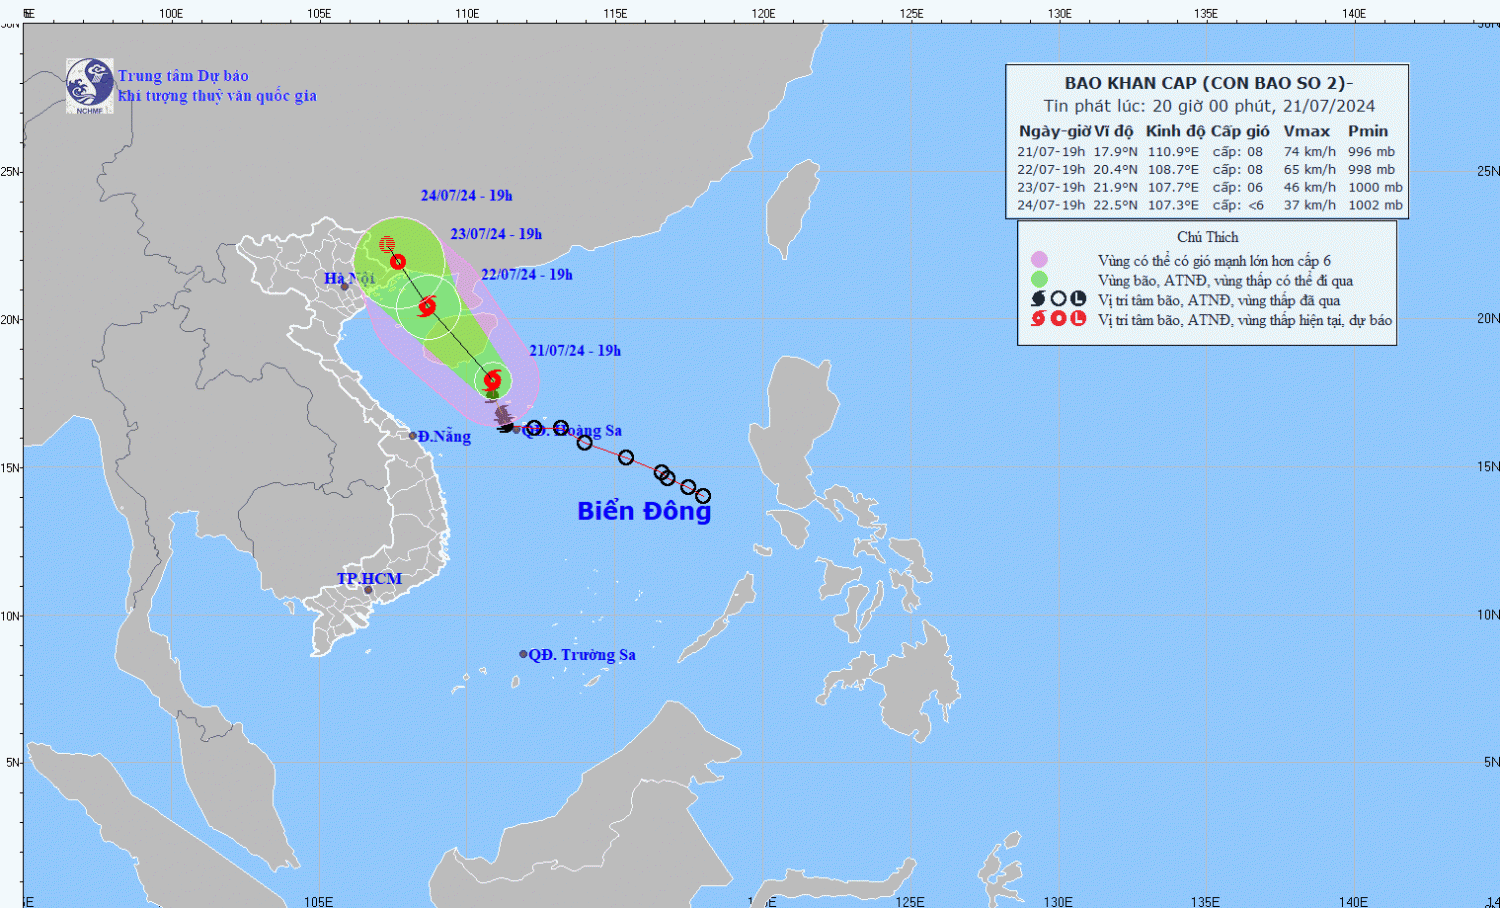Select the easternmost black past-track circle
1500x908 pixels.
[703, 496]
